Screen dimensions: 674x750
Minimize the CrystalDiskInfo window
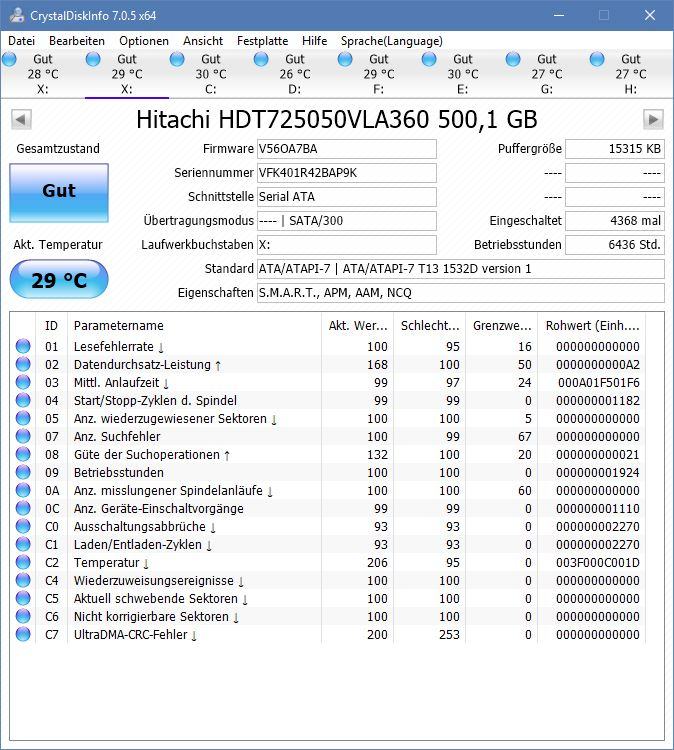(x=559, y=15)
